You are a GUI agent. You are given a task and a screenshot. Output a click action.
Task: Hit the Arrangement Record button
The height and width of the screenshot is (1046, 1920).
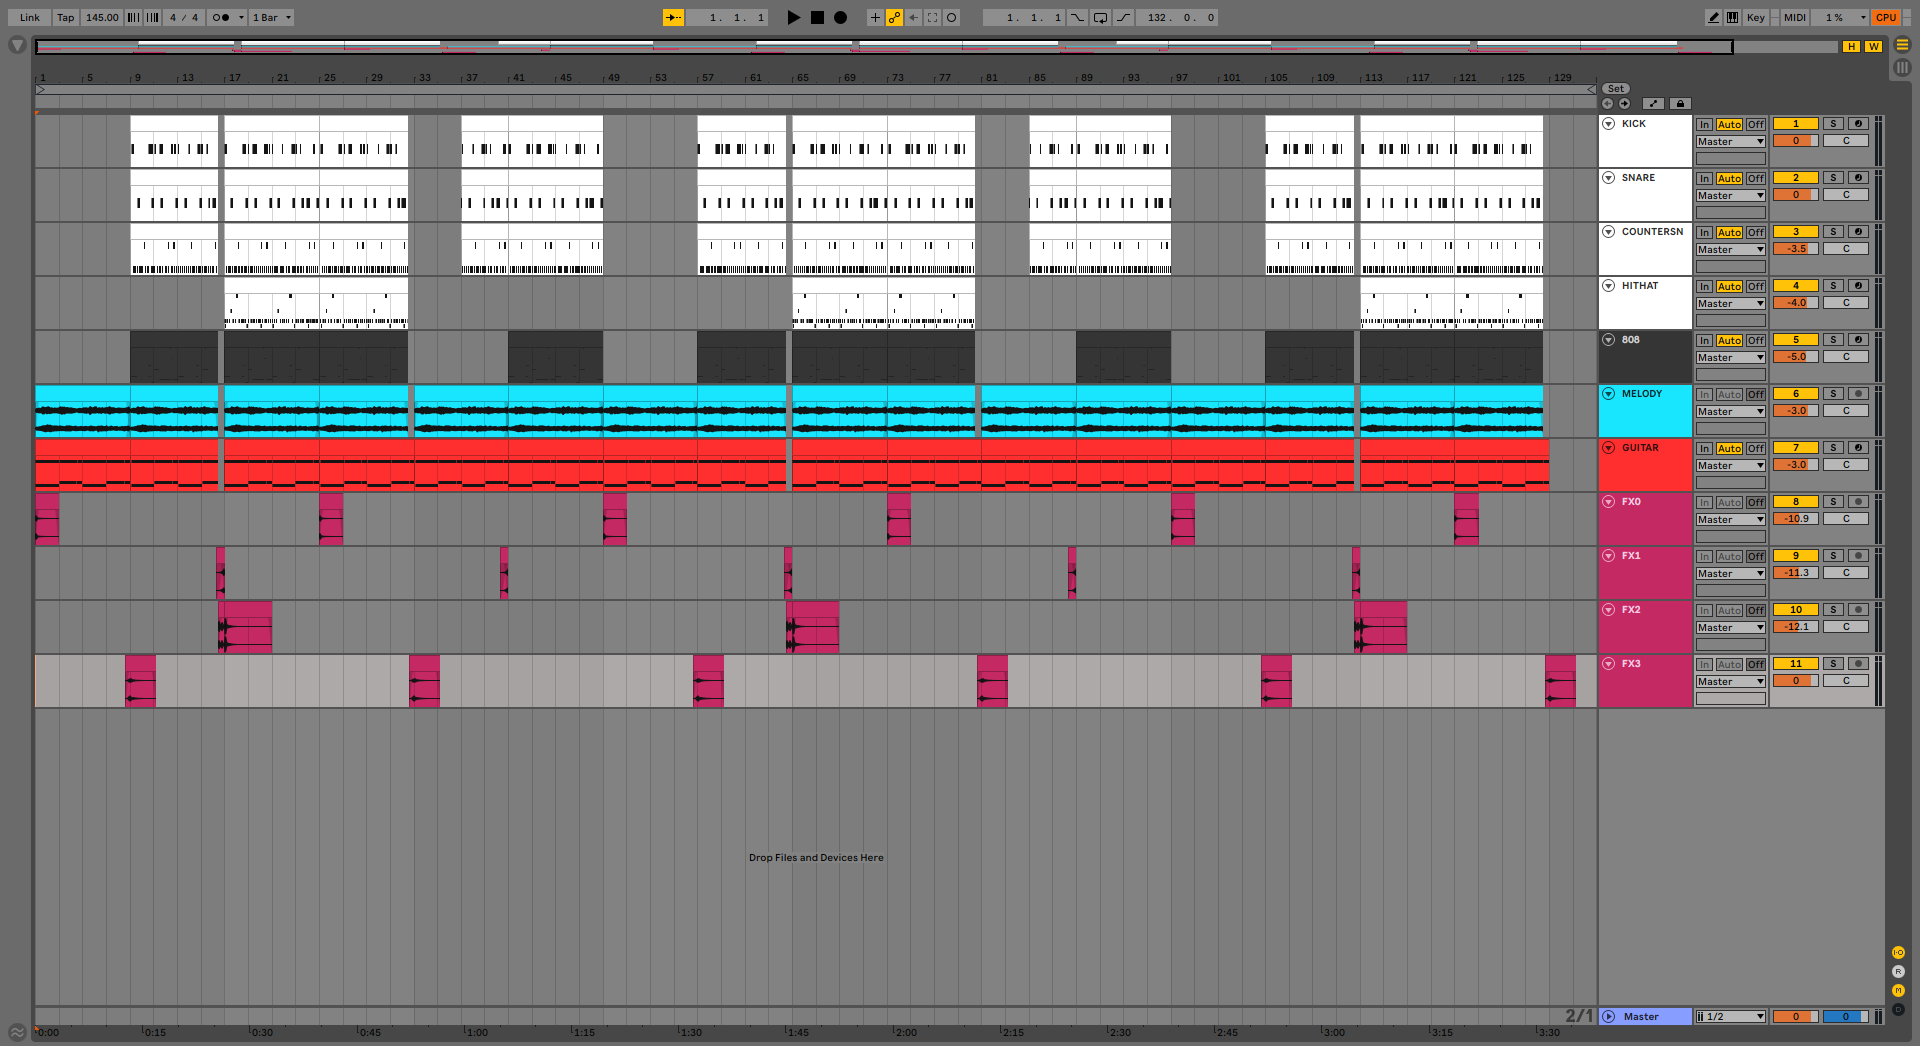coord(840,17)
